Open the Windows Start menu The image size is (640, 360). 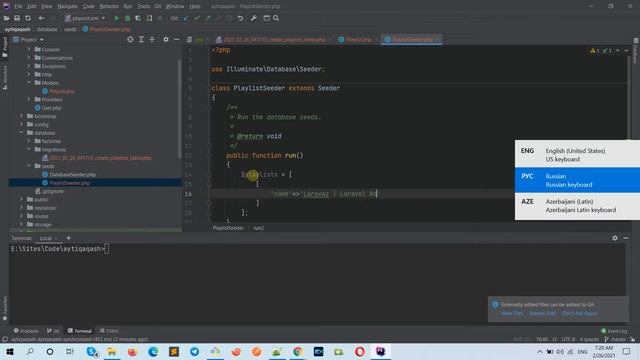[10, 351]
